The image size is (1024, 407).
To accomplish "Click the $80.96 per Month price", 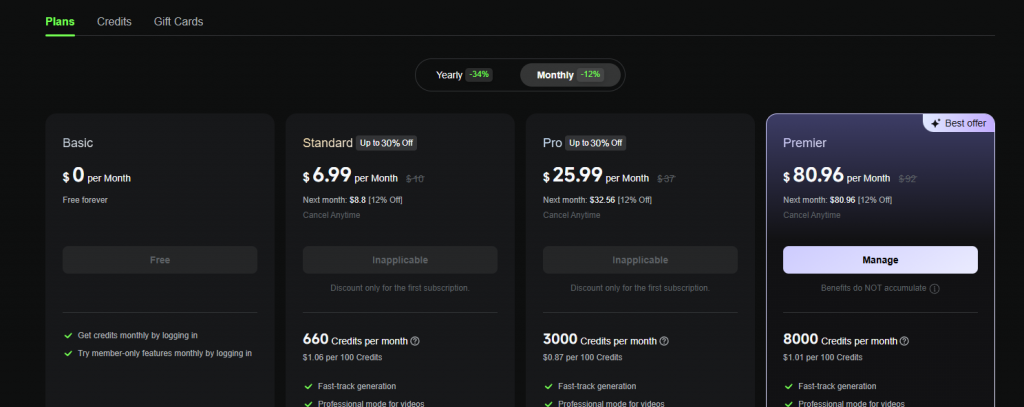I will click(837, 175).
